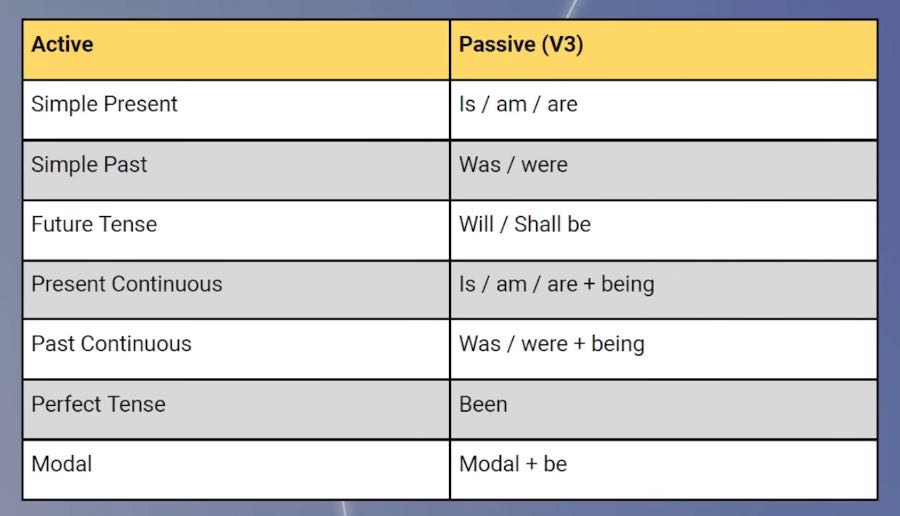The width and height of the screenshot is (900, 516).
Task: Click the Future Tense cell
Action: pos(236,229)
